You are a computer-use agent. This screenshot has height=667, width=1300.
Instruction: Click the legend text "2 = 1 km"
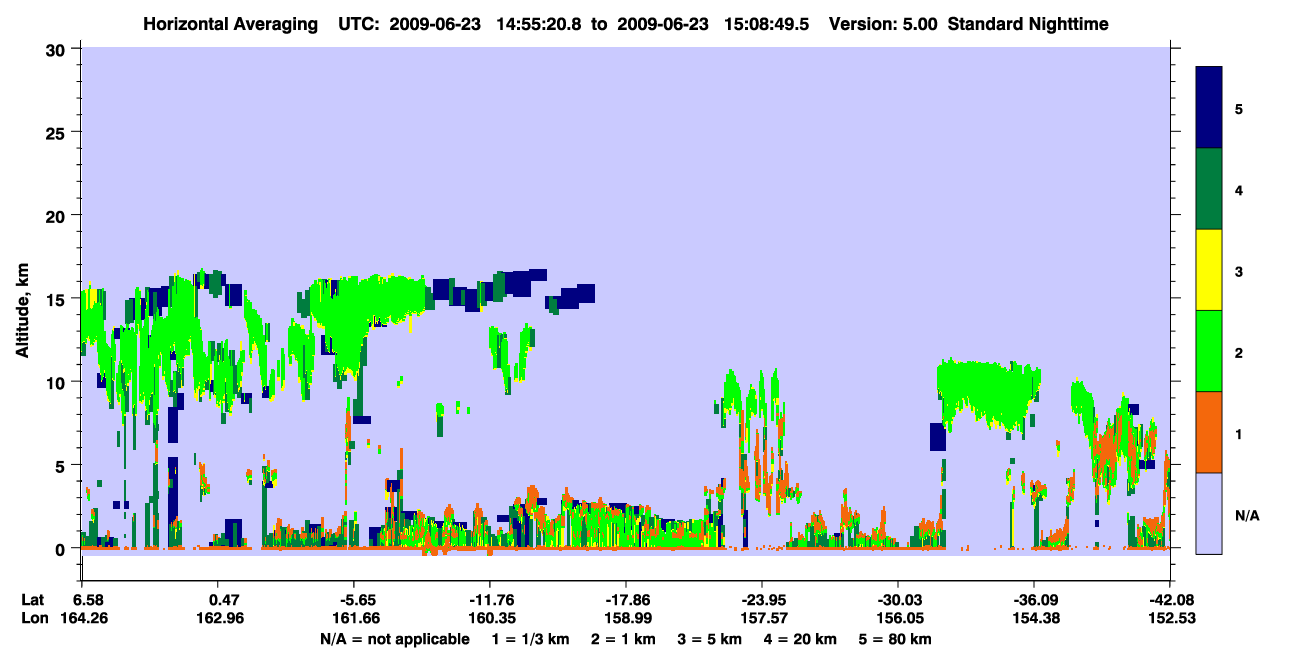click(x=624, y=639)
